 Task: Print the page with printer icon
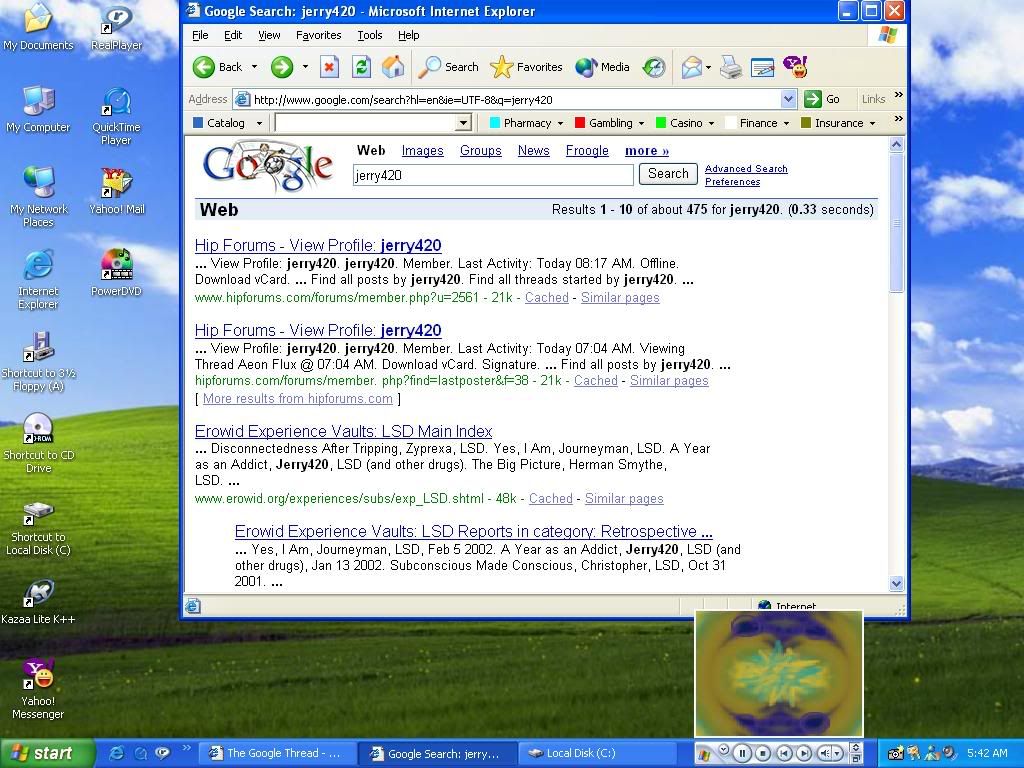tap(731, 67)
